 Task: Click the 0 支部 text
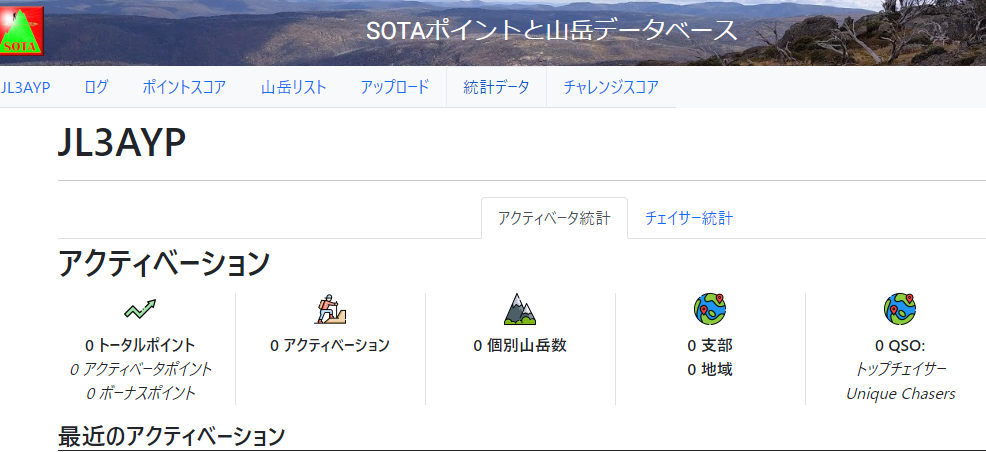710,345
